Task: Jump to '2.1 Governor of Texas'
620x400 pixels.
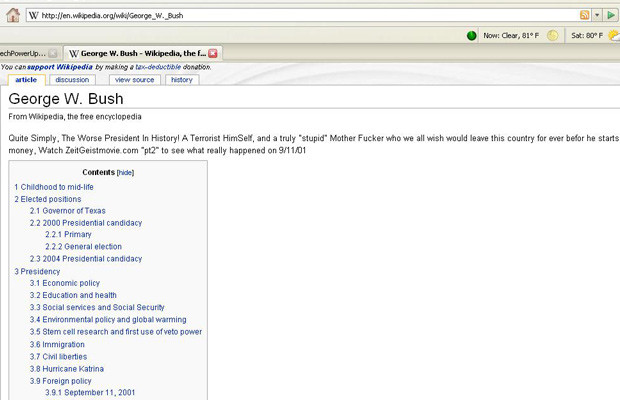Action: tap(68, 211)
